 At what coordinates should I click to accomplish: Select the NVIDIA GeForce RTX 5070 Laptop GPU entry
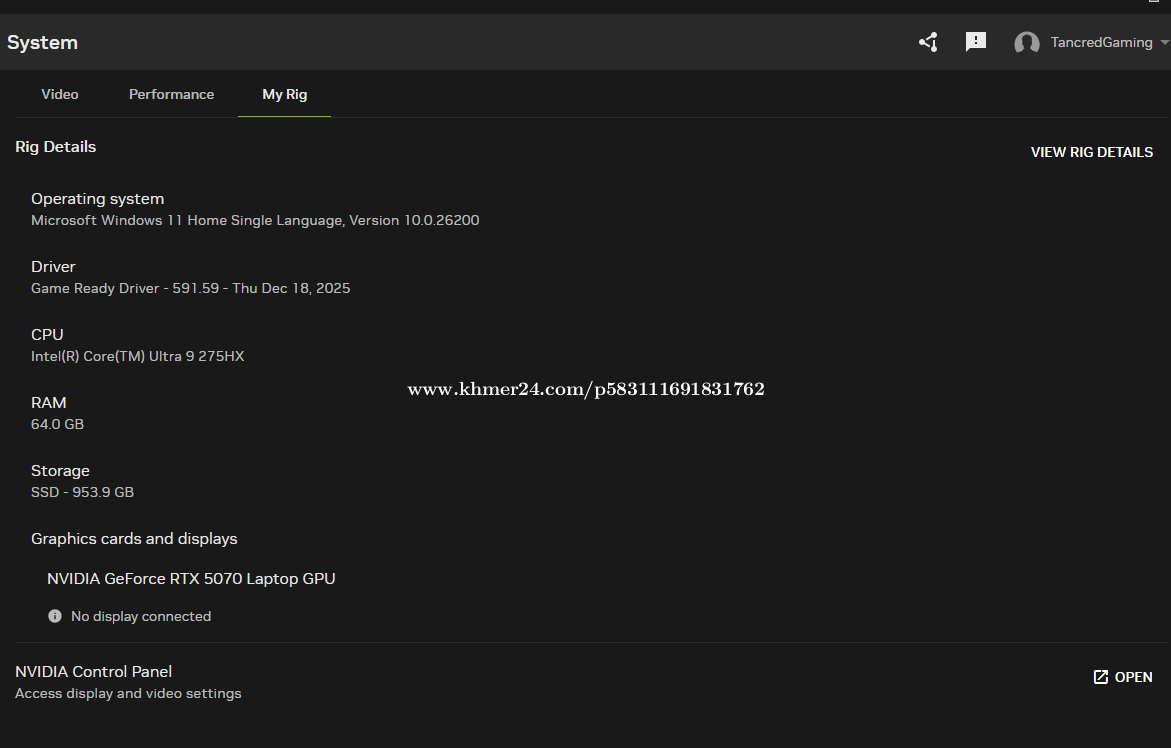[x=191, y=578]
